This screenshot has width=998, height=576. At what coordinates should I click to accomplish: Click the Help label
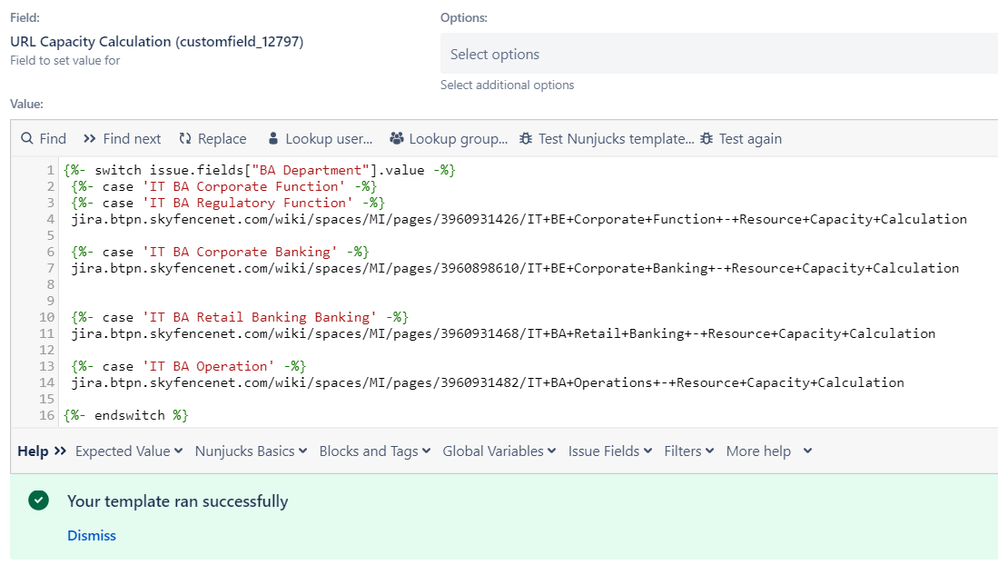pos(33,451)
